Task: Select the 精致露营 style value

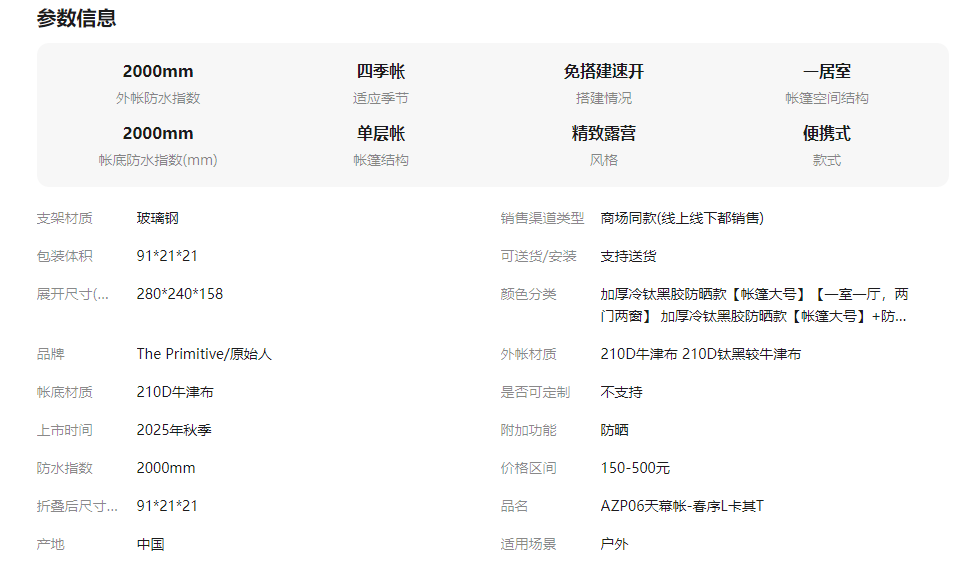Action: 603,134
